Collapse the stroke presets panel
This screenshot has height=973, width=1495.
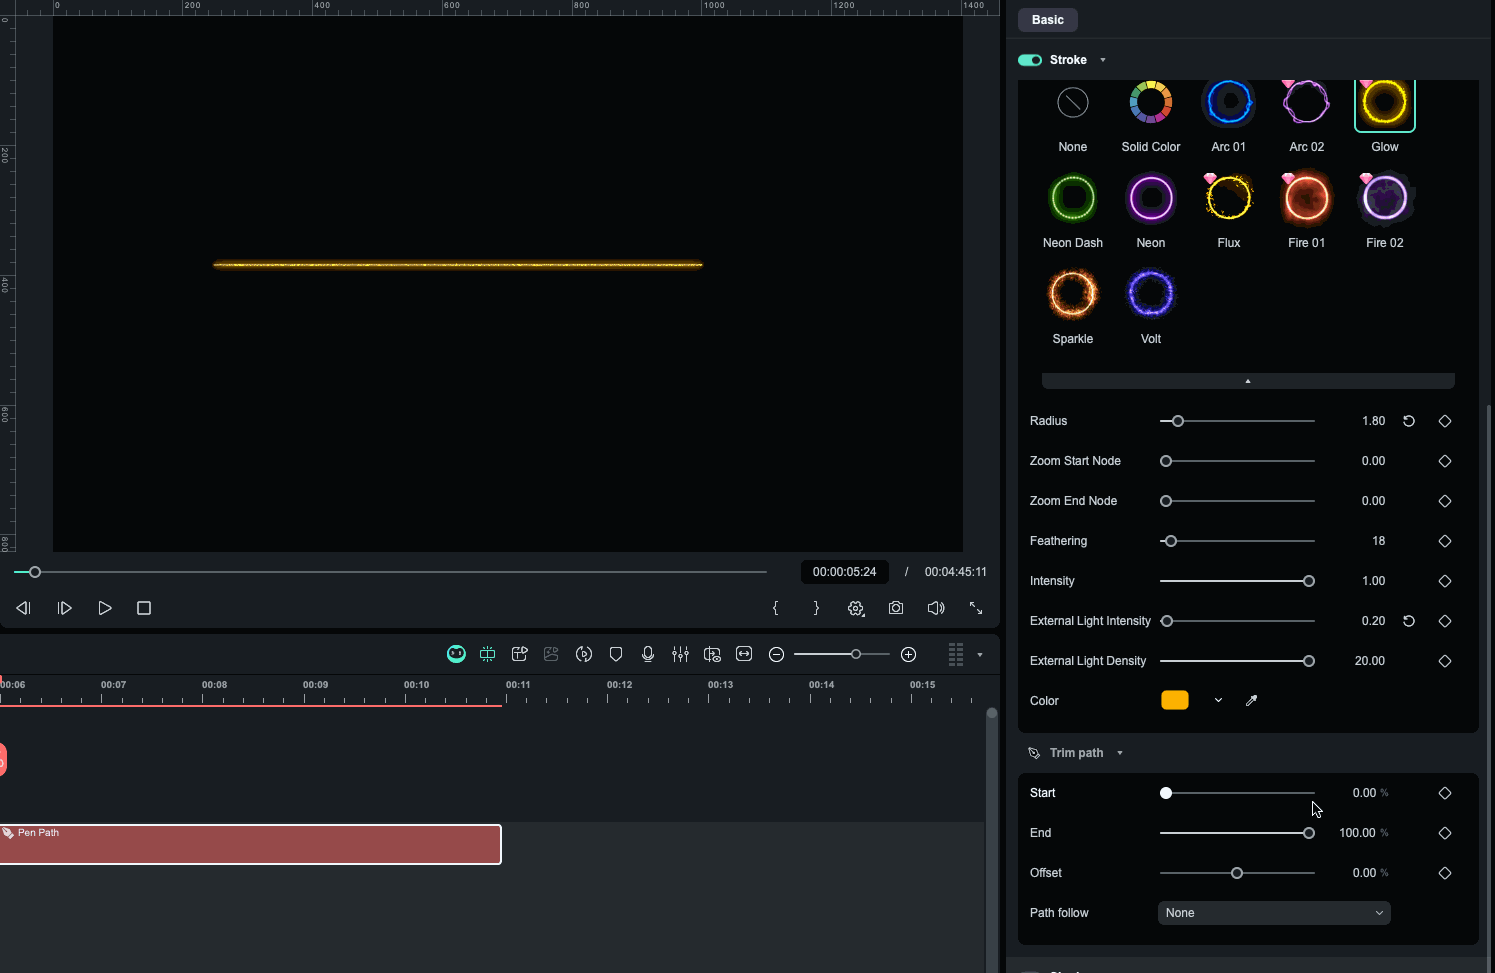pos(1247,380)
